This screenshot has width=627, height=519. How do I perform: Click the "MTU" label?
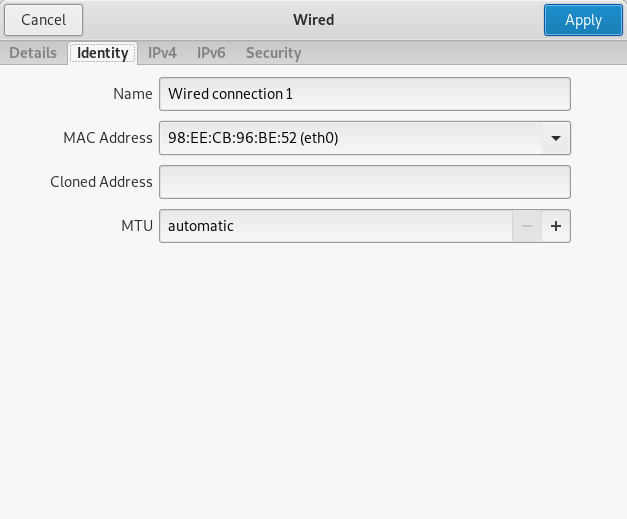pyautogui.click(x=137, y=226)
